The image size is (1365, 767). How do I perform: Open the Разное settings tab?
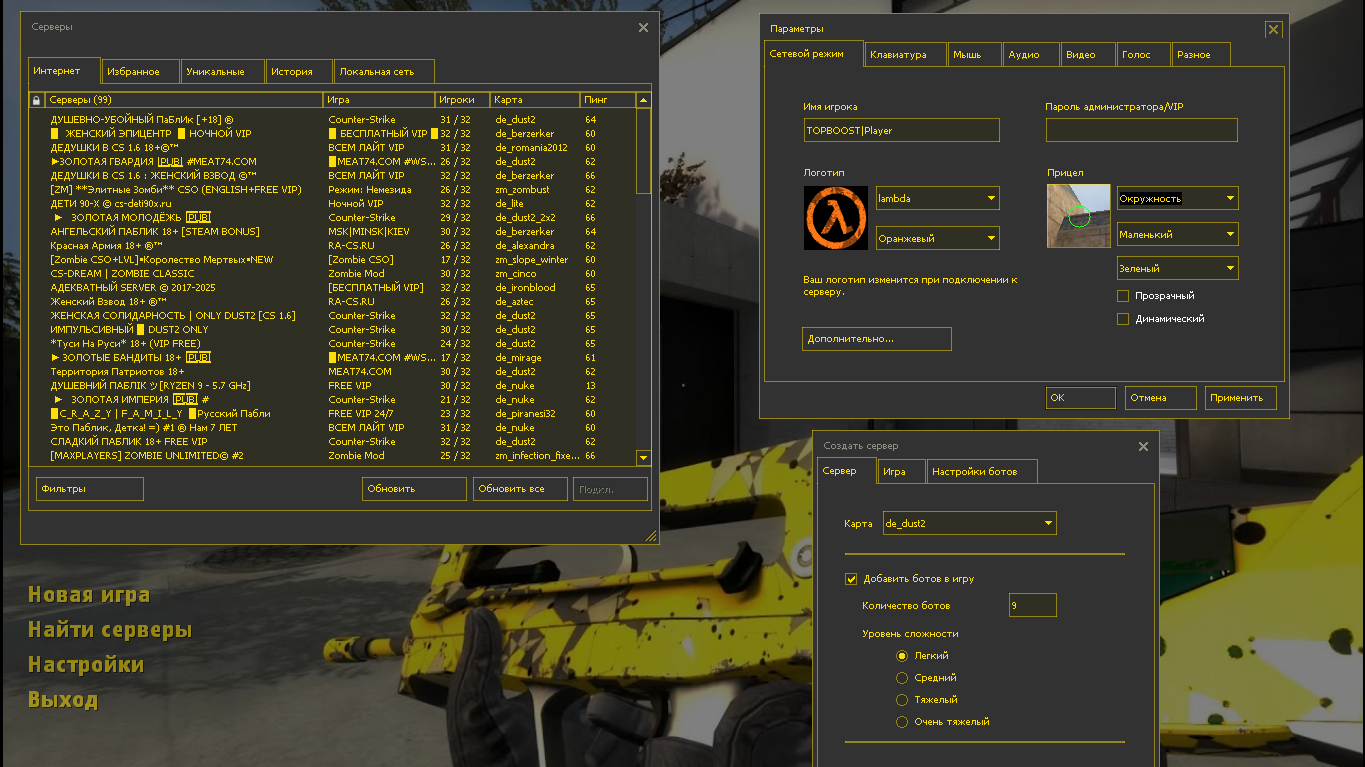click(1200, 54)
